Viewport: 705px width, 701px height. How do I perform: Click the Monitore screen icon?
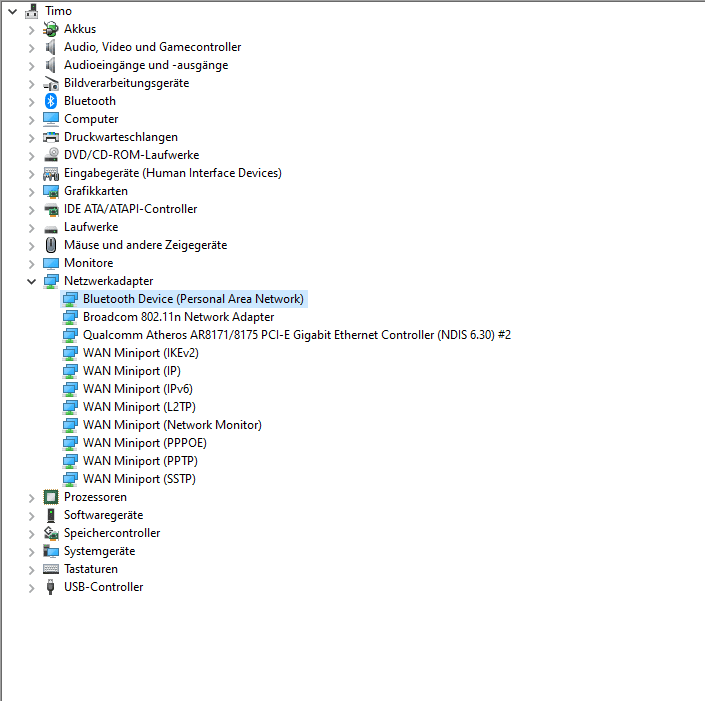[x=51, y=263]
